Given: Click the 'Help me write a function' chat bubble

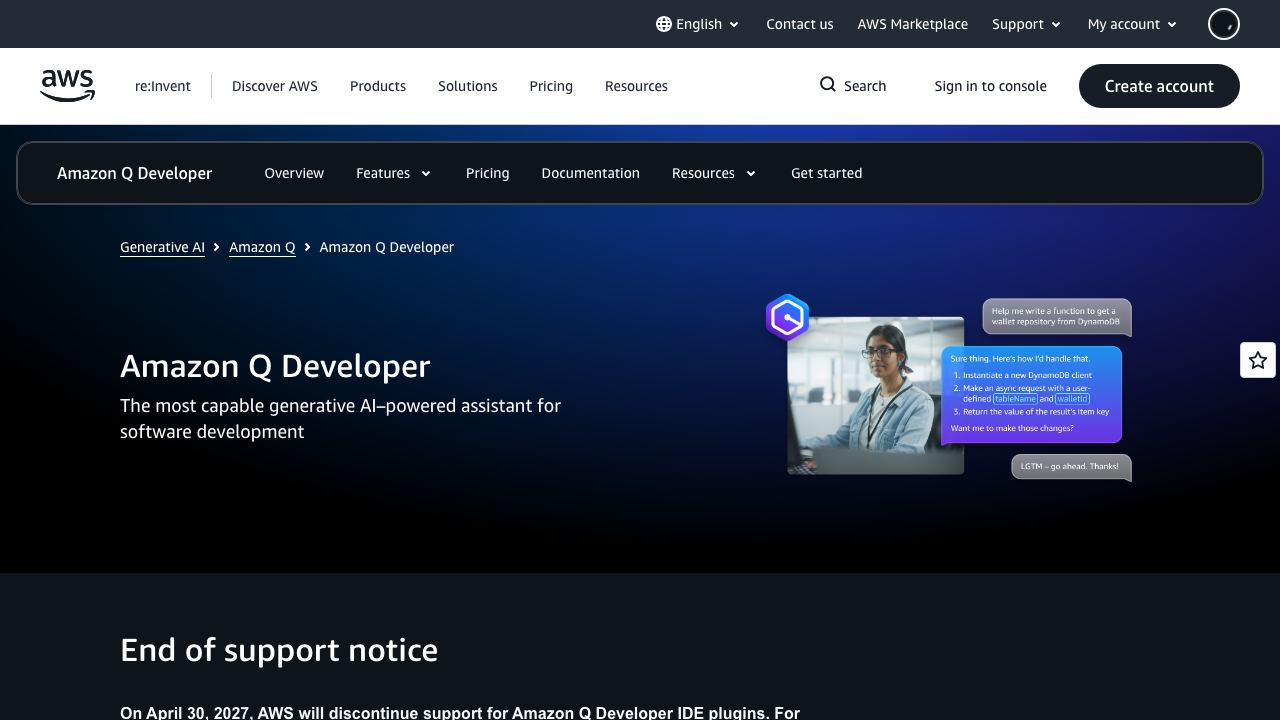Looking at the screenshot, I should point(1057,317).
